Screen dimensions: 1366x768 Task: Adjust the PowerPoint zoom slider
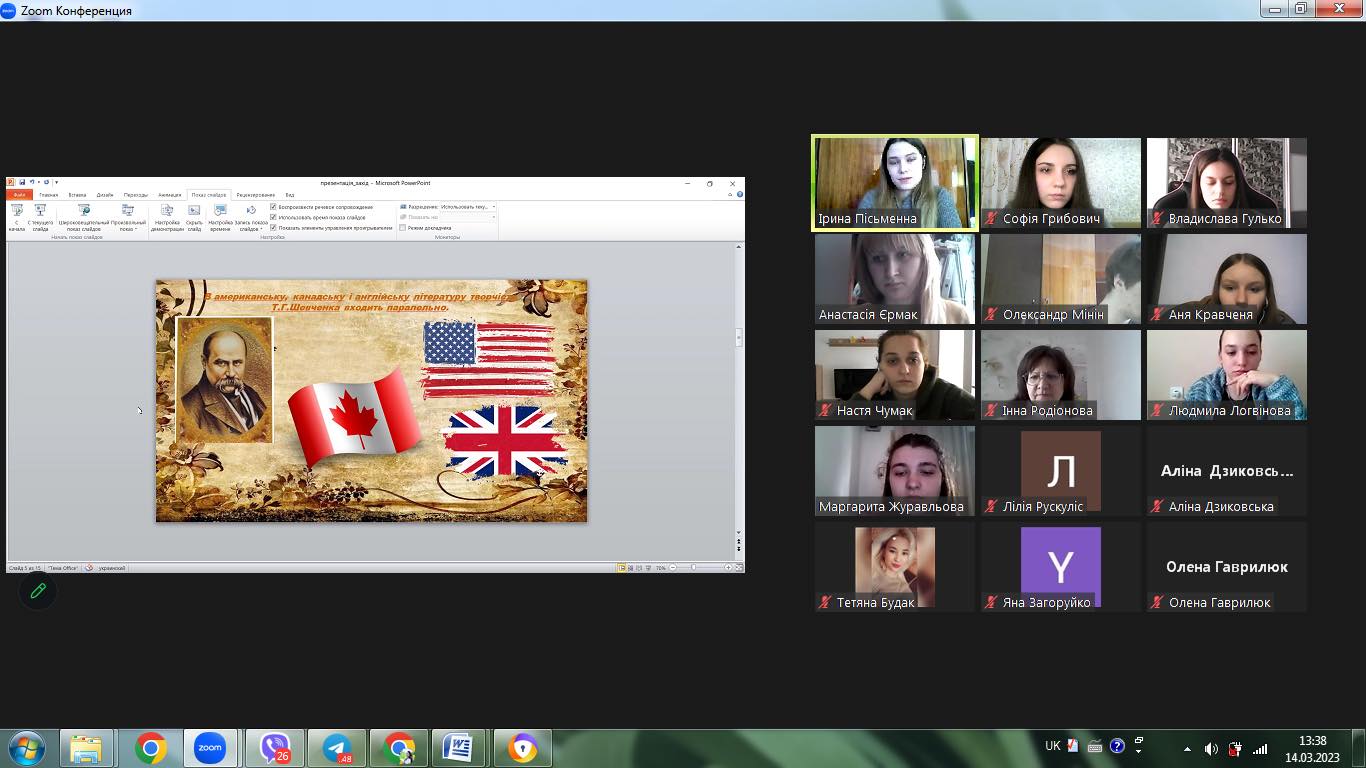(694, 568)
